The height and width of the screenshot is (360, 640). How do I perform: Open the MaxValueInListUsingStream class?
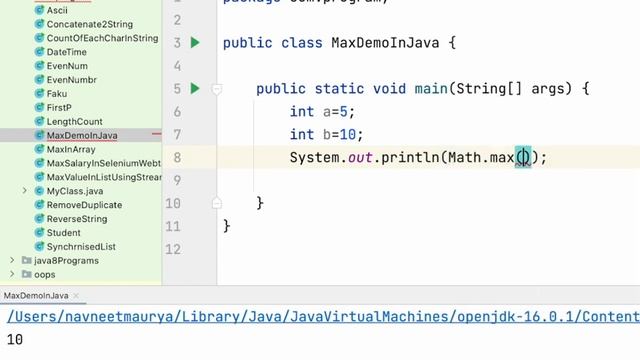[x=104, y=177]
